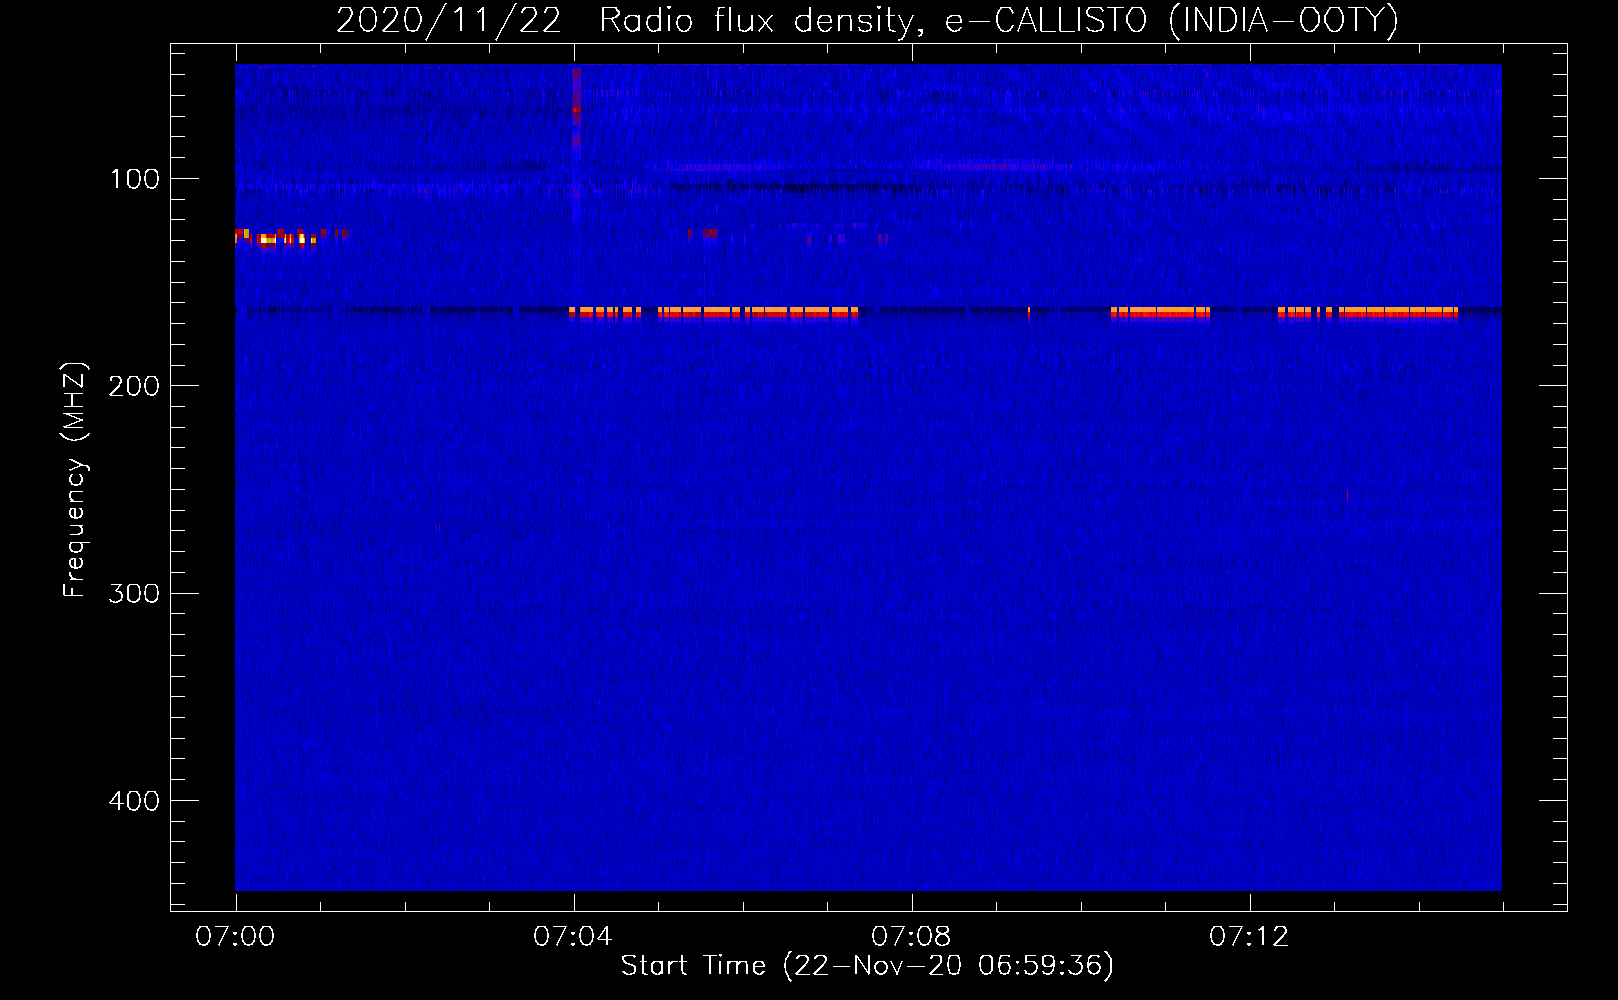Click the '07:00' time tick label
This screenshot has width=1618, height=1000.
tap(235, 937)
